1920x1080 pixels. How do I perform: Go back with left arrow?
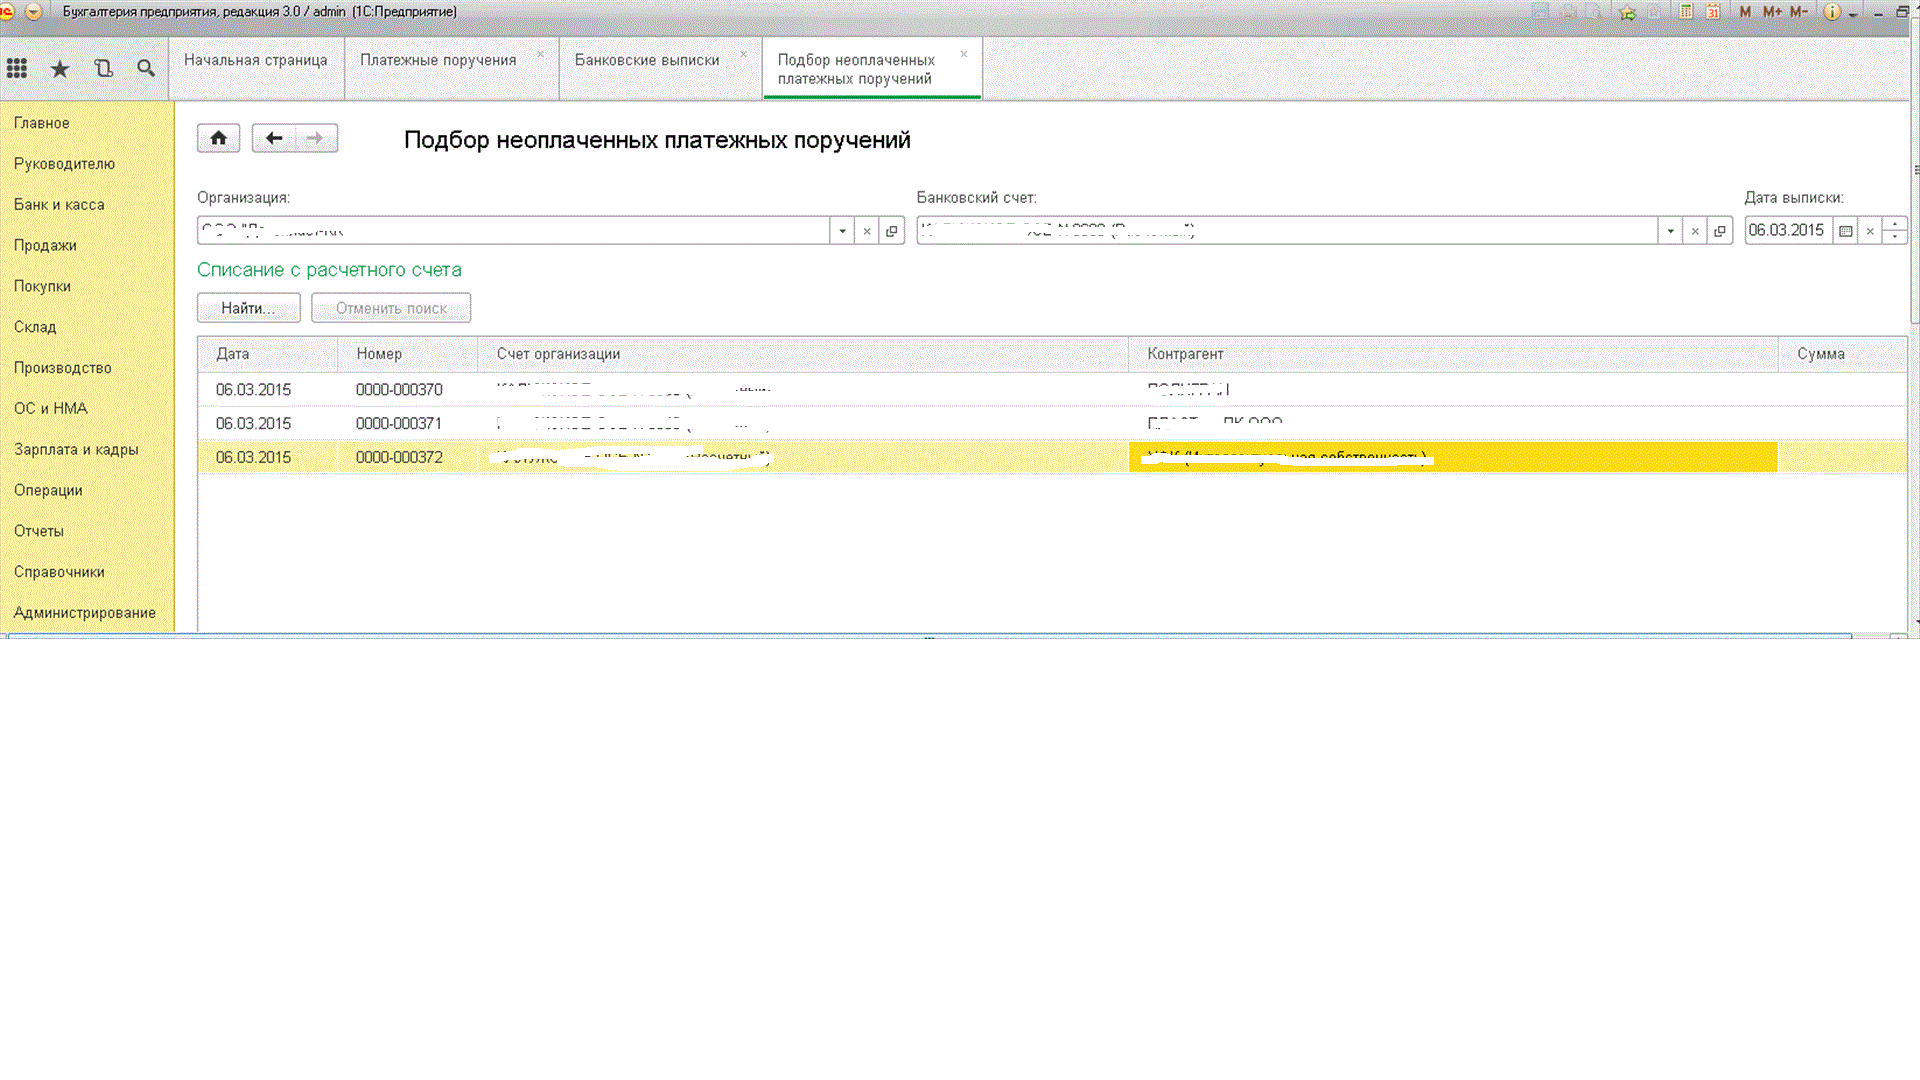(274, 138)
